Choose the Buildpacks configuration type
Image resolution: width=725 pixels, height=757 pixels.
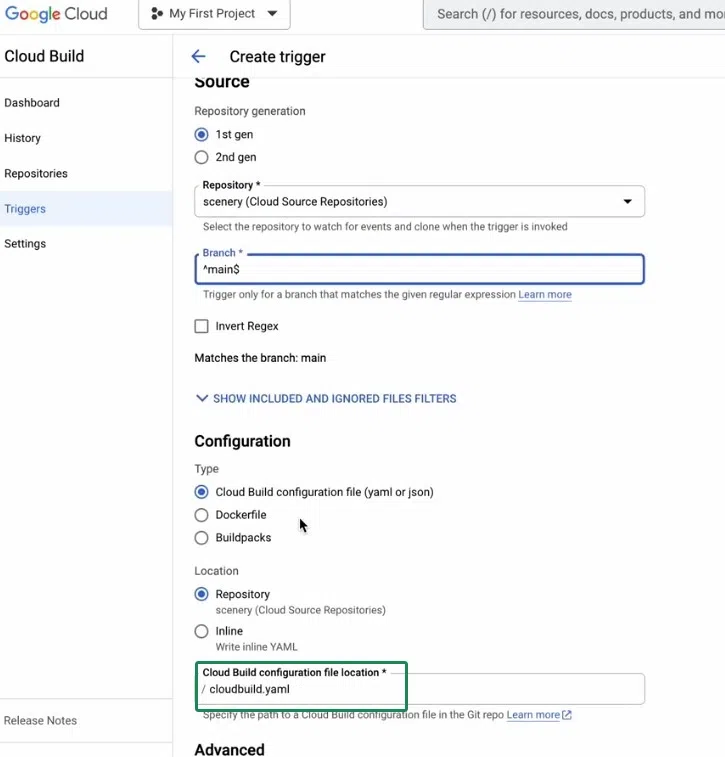(202, 537)
